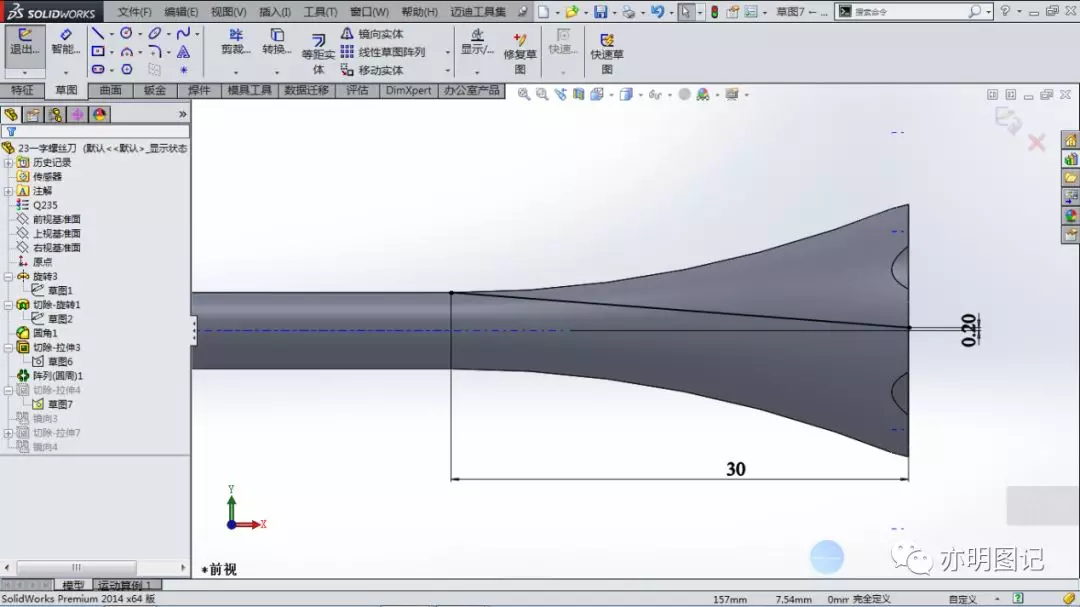
Task: Expand the panel tabs chevron (»)
Action: 183,114
